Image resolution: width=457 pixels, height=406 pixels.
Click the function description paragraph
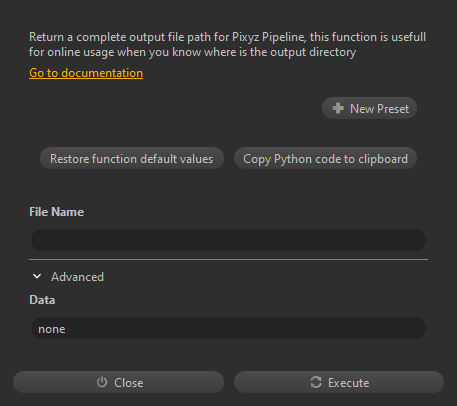(227, 44)
